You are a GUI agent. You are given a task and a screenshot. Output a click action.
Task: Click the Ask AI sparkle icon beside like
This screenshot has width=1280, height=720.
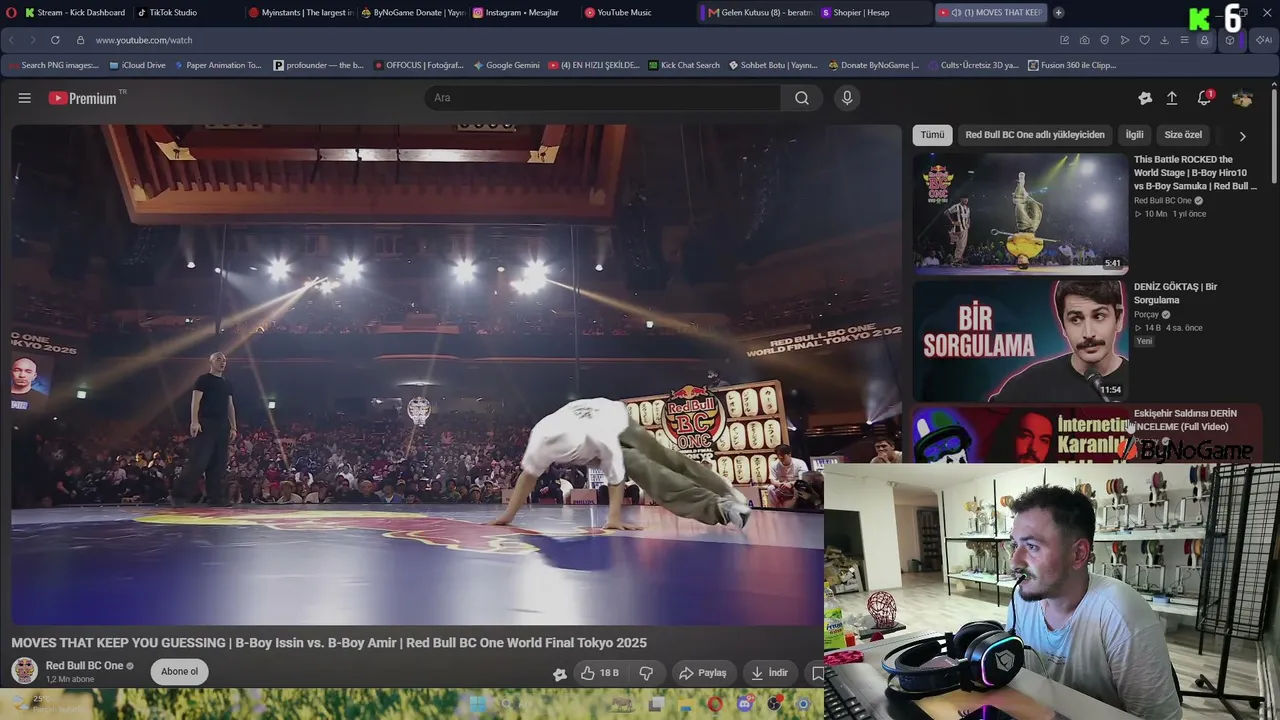[x=559, y=674]
